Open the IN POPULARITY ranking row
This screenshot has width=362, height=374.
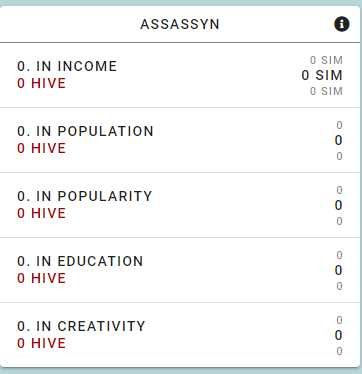pos(180,205)
